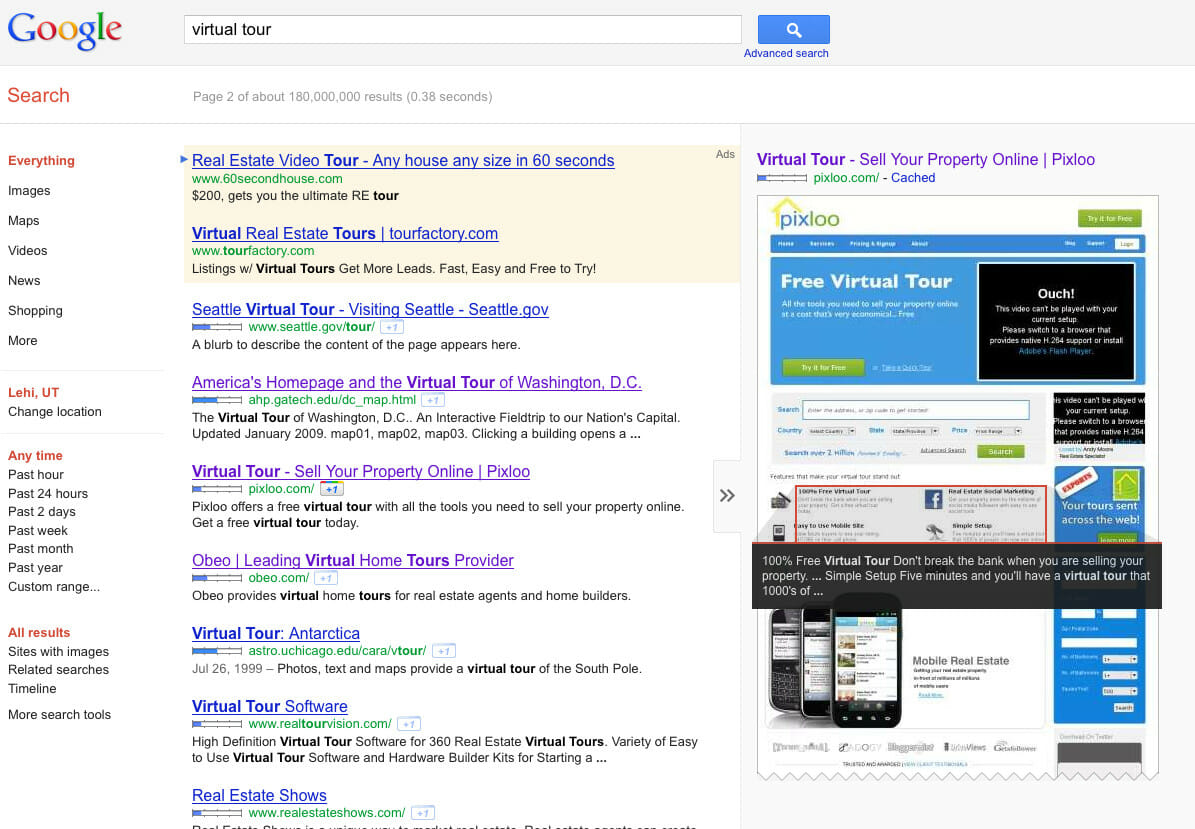The width and height of the screenshot is (1195, 829).
Task: Switch to News results
Action: click(24, 280)
